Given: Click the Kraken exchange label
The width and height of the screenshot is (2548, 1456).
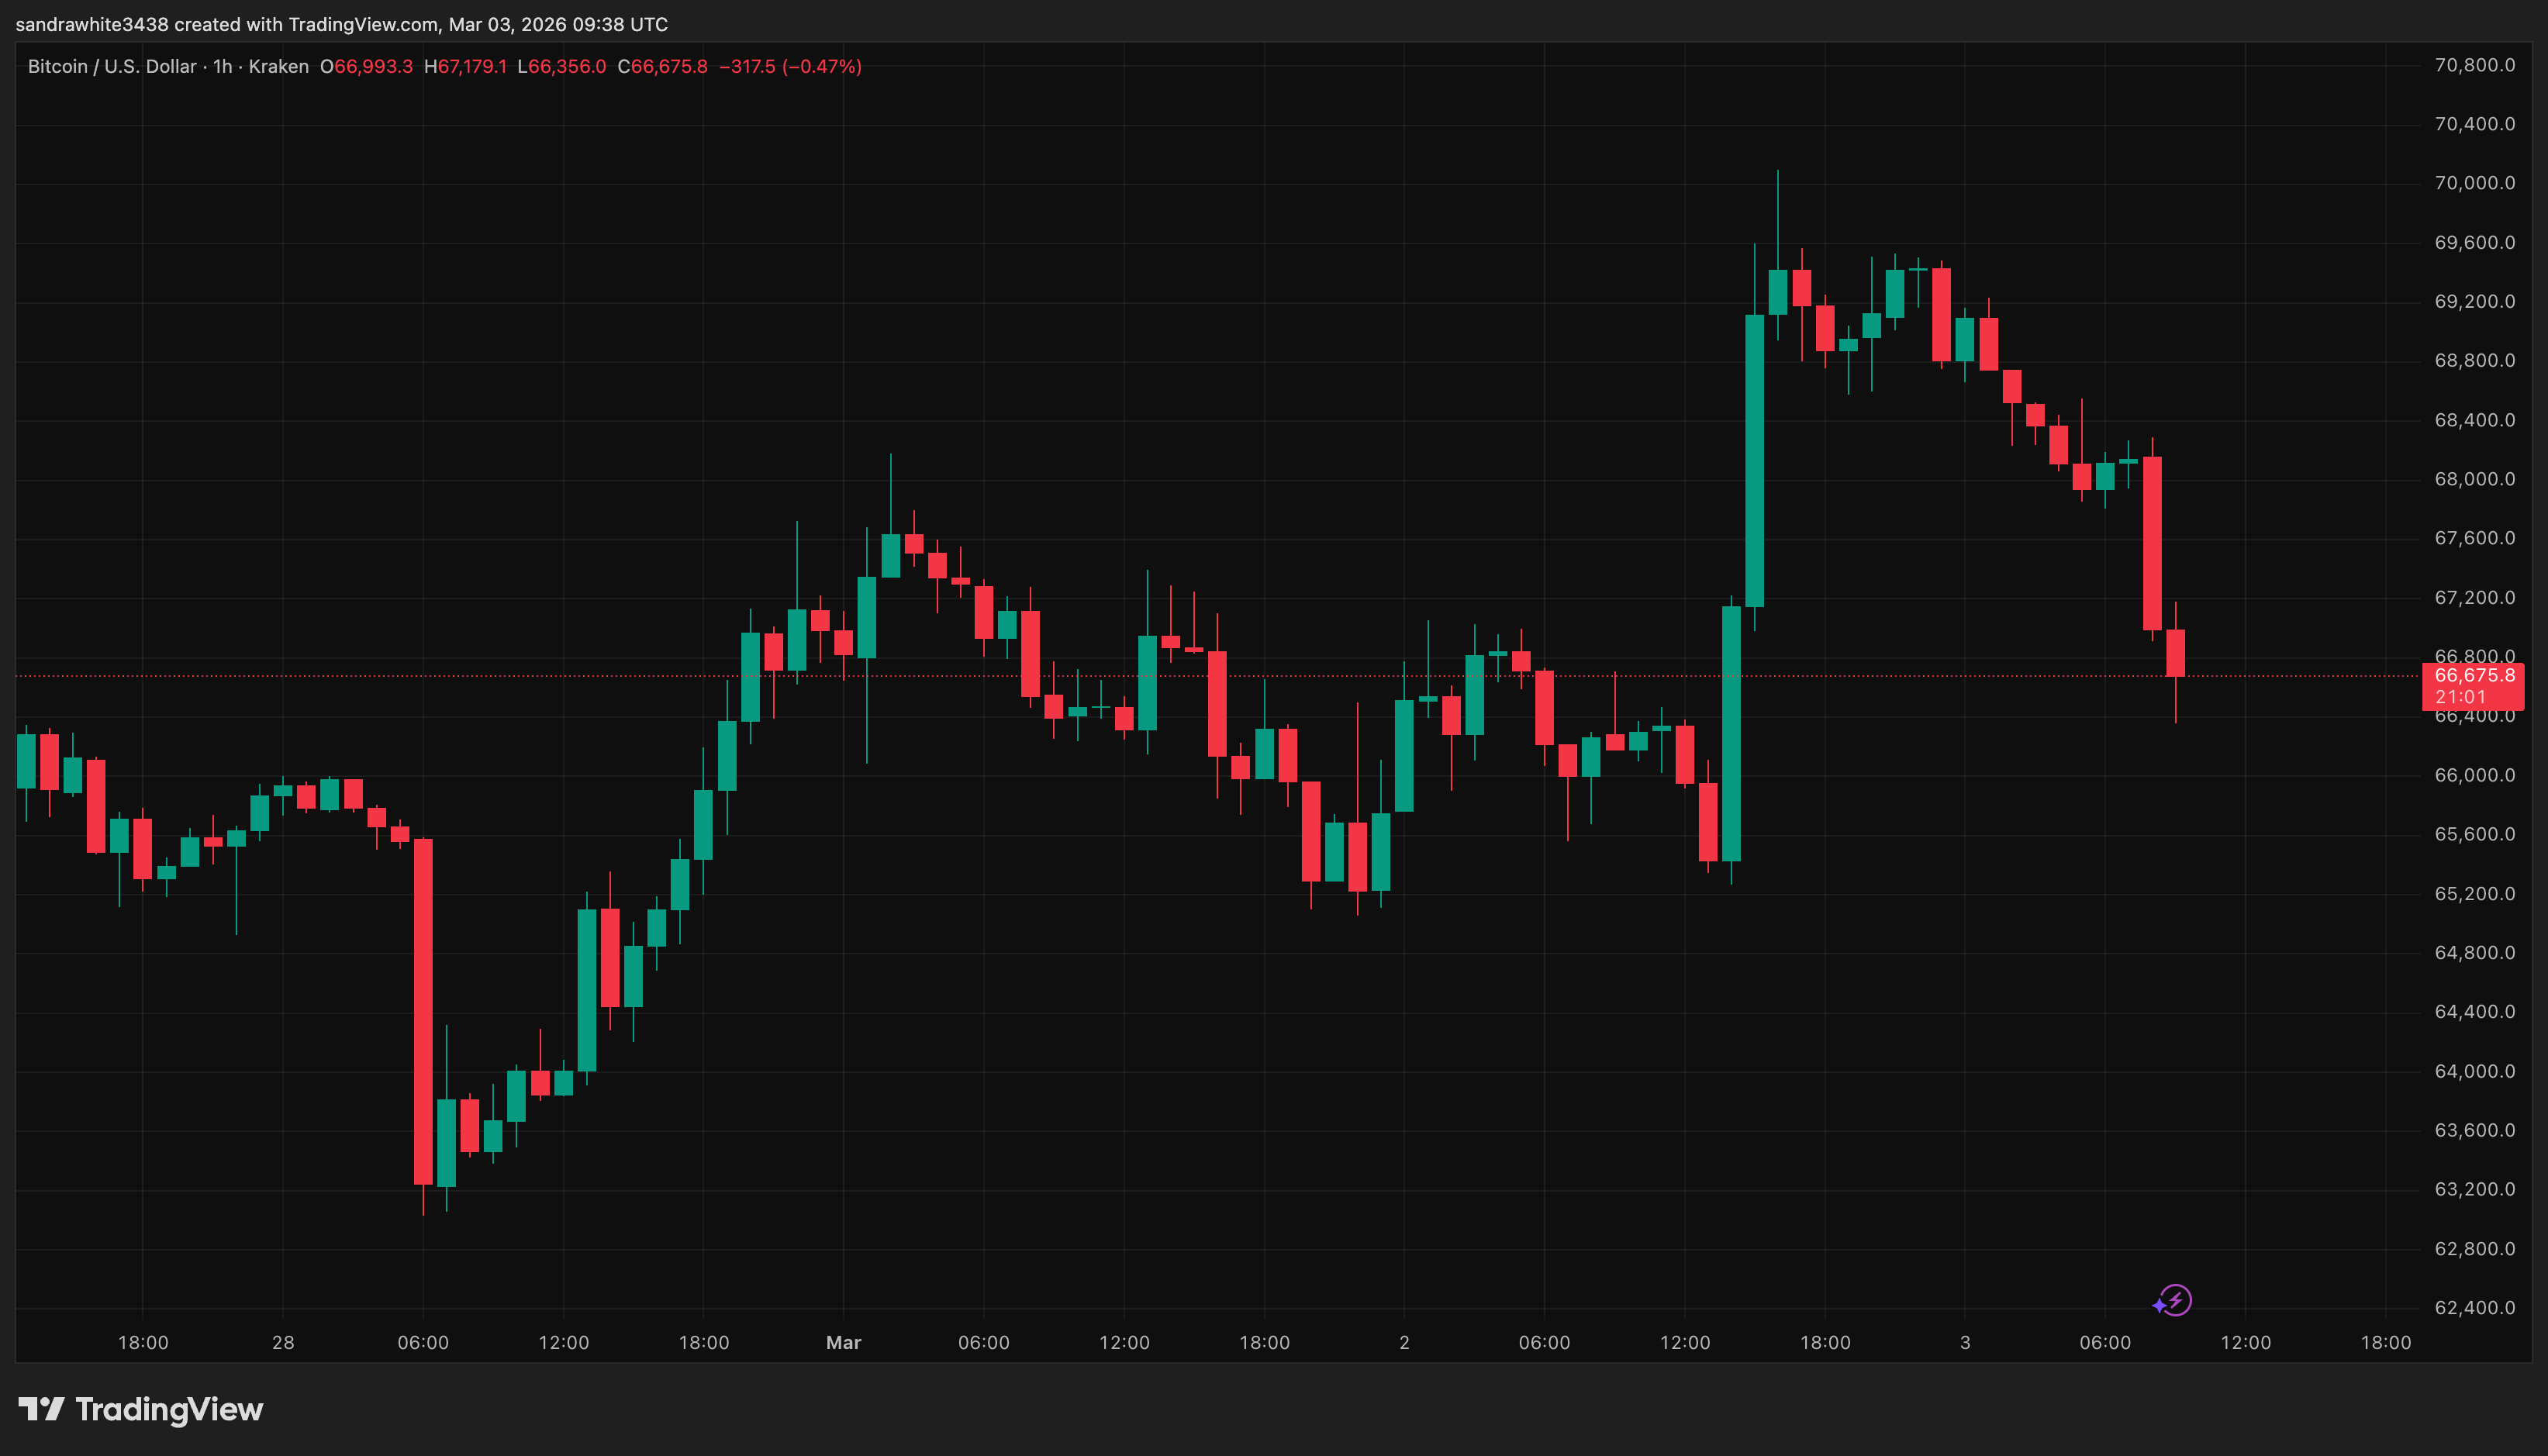Looking at the screenshot, I should [x=279, y=66].
